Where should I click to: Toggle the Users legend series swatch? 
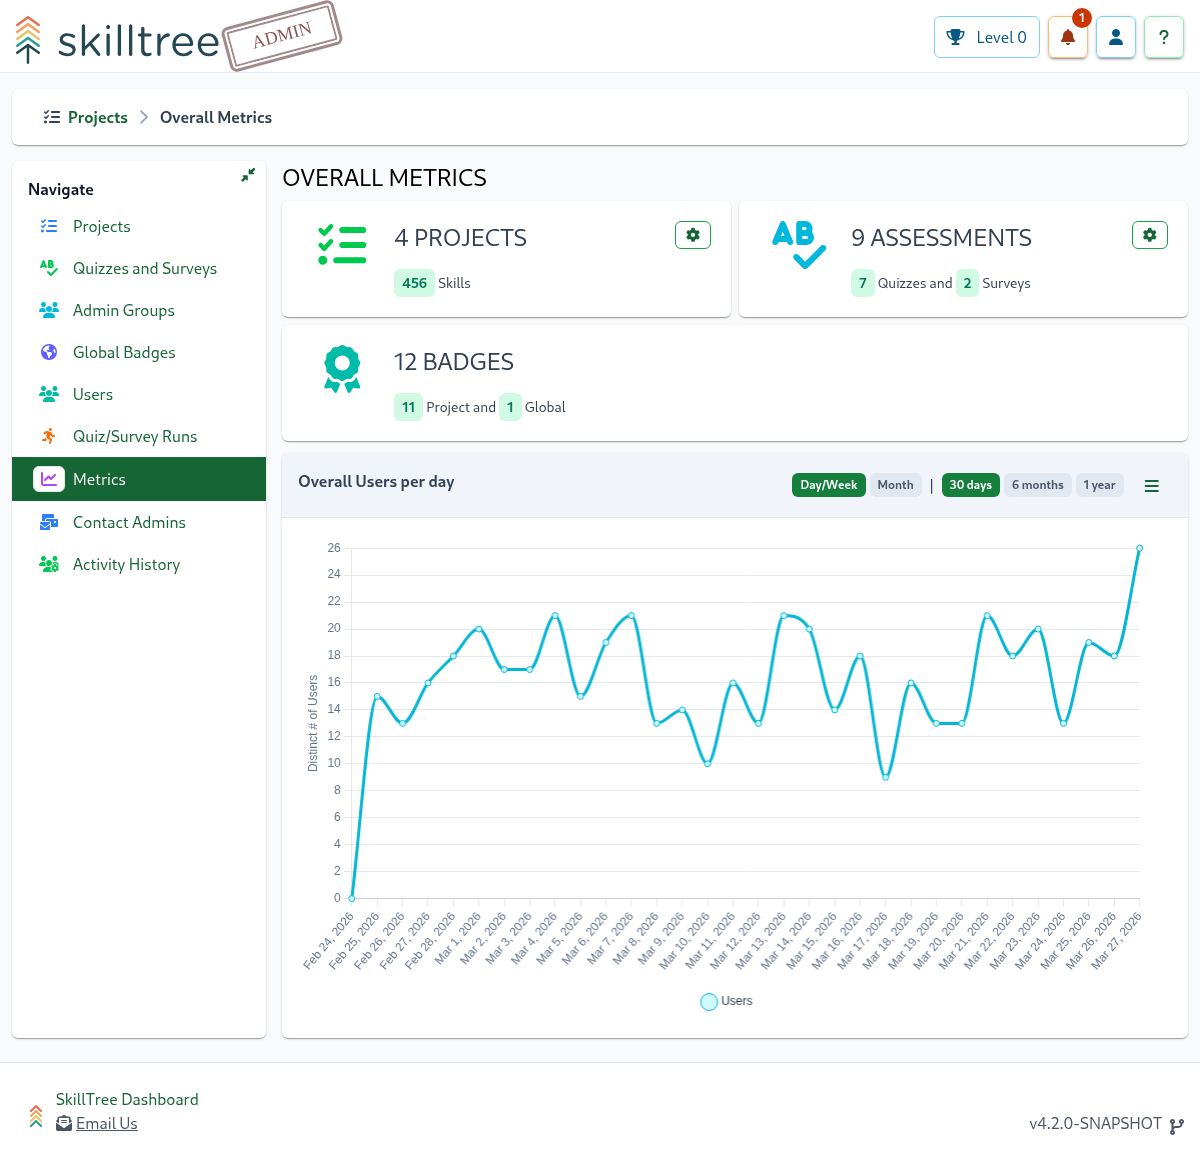tap(709, 1002)
